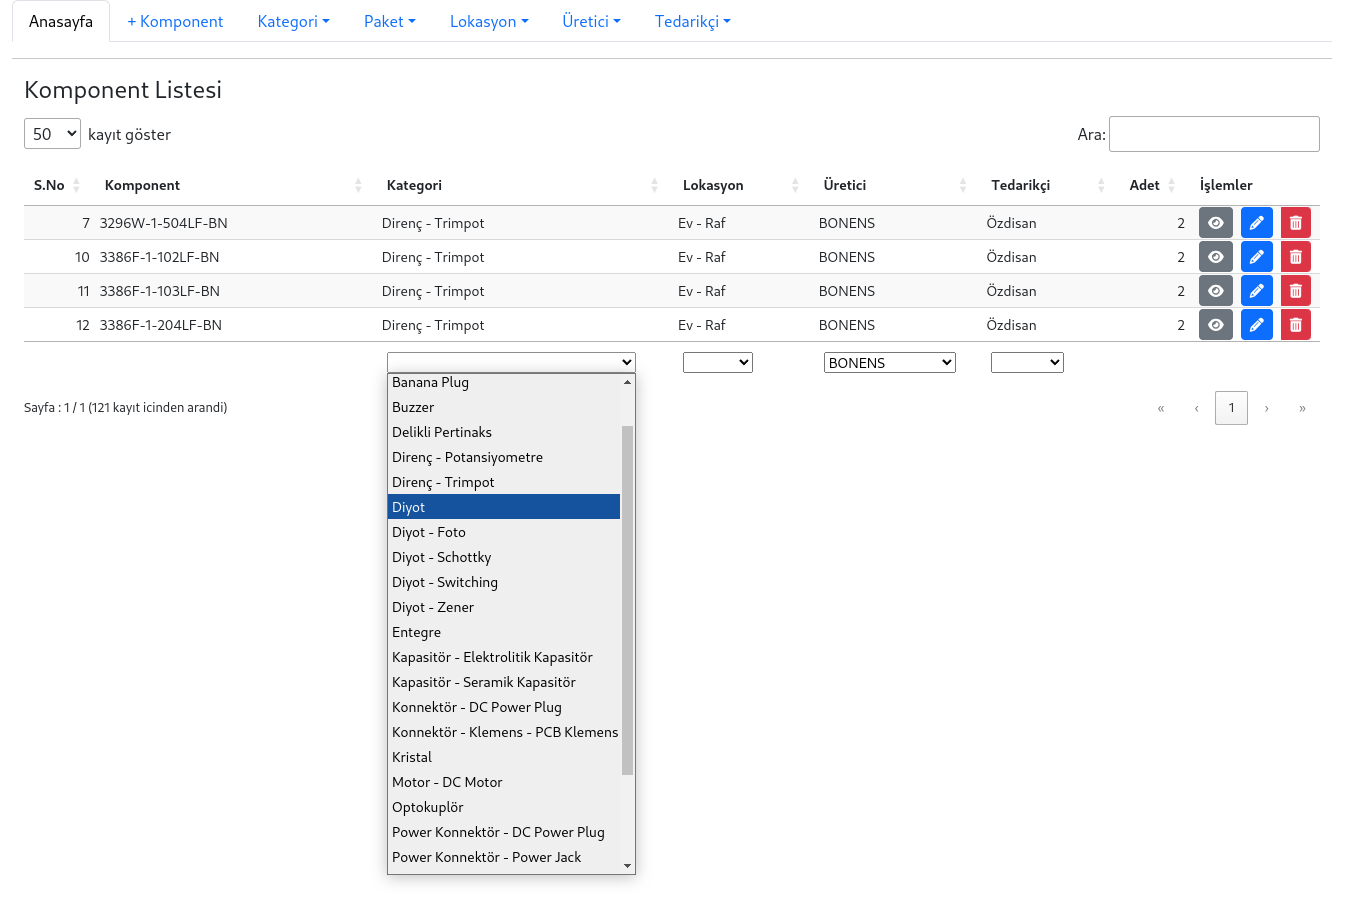Click the category list scrollbar thumb

click(x=627, y=600)
